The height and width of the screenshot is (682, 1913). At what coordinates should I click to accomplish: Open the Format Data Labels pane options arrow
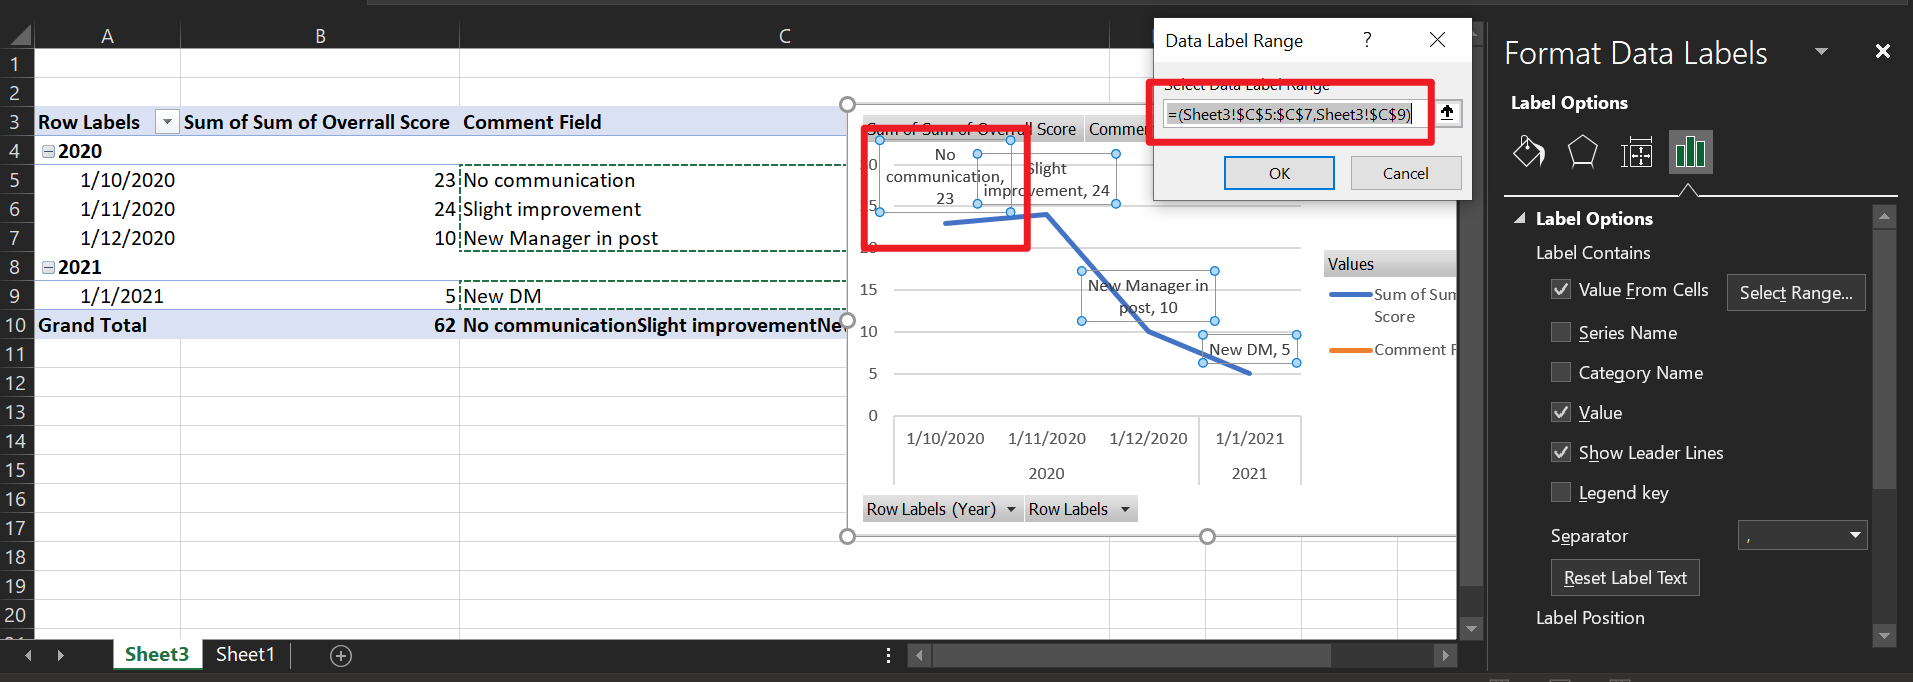[1821, 51]
